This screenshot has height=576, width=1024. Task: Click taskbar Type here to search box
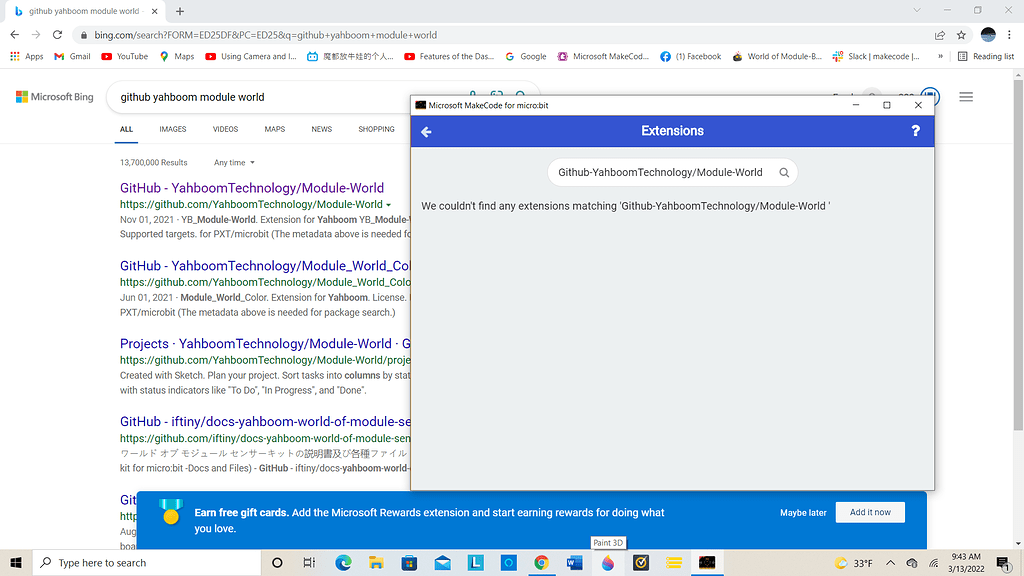tap(147, 562)
